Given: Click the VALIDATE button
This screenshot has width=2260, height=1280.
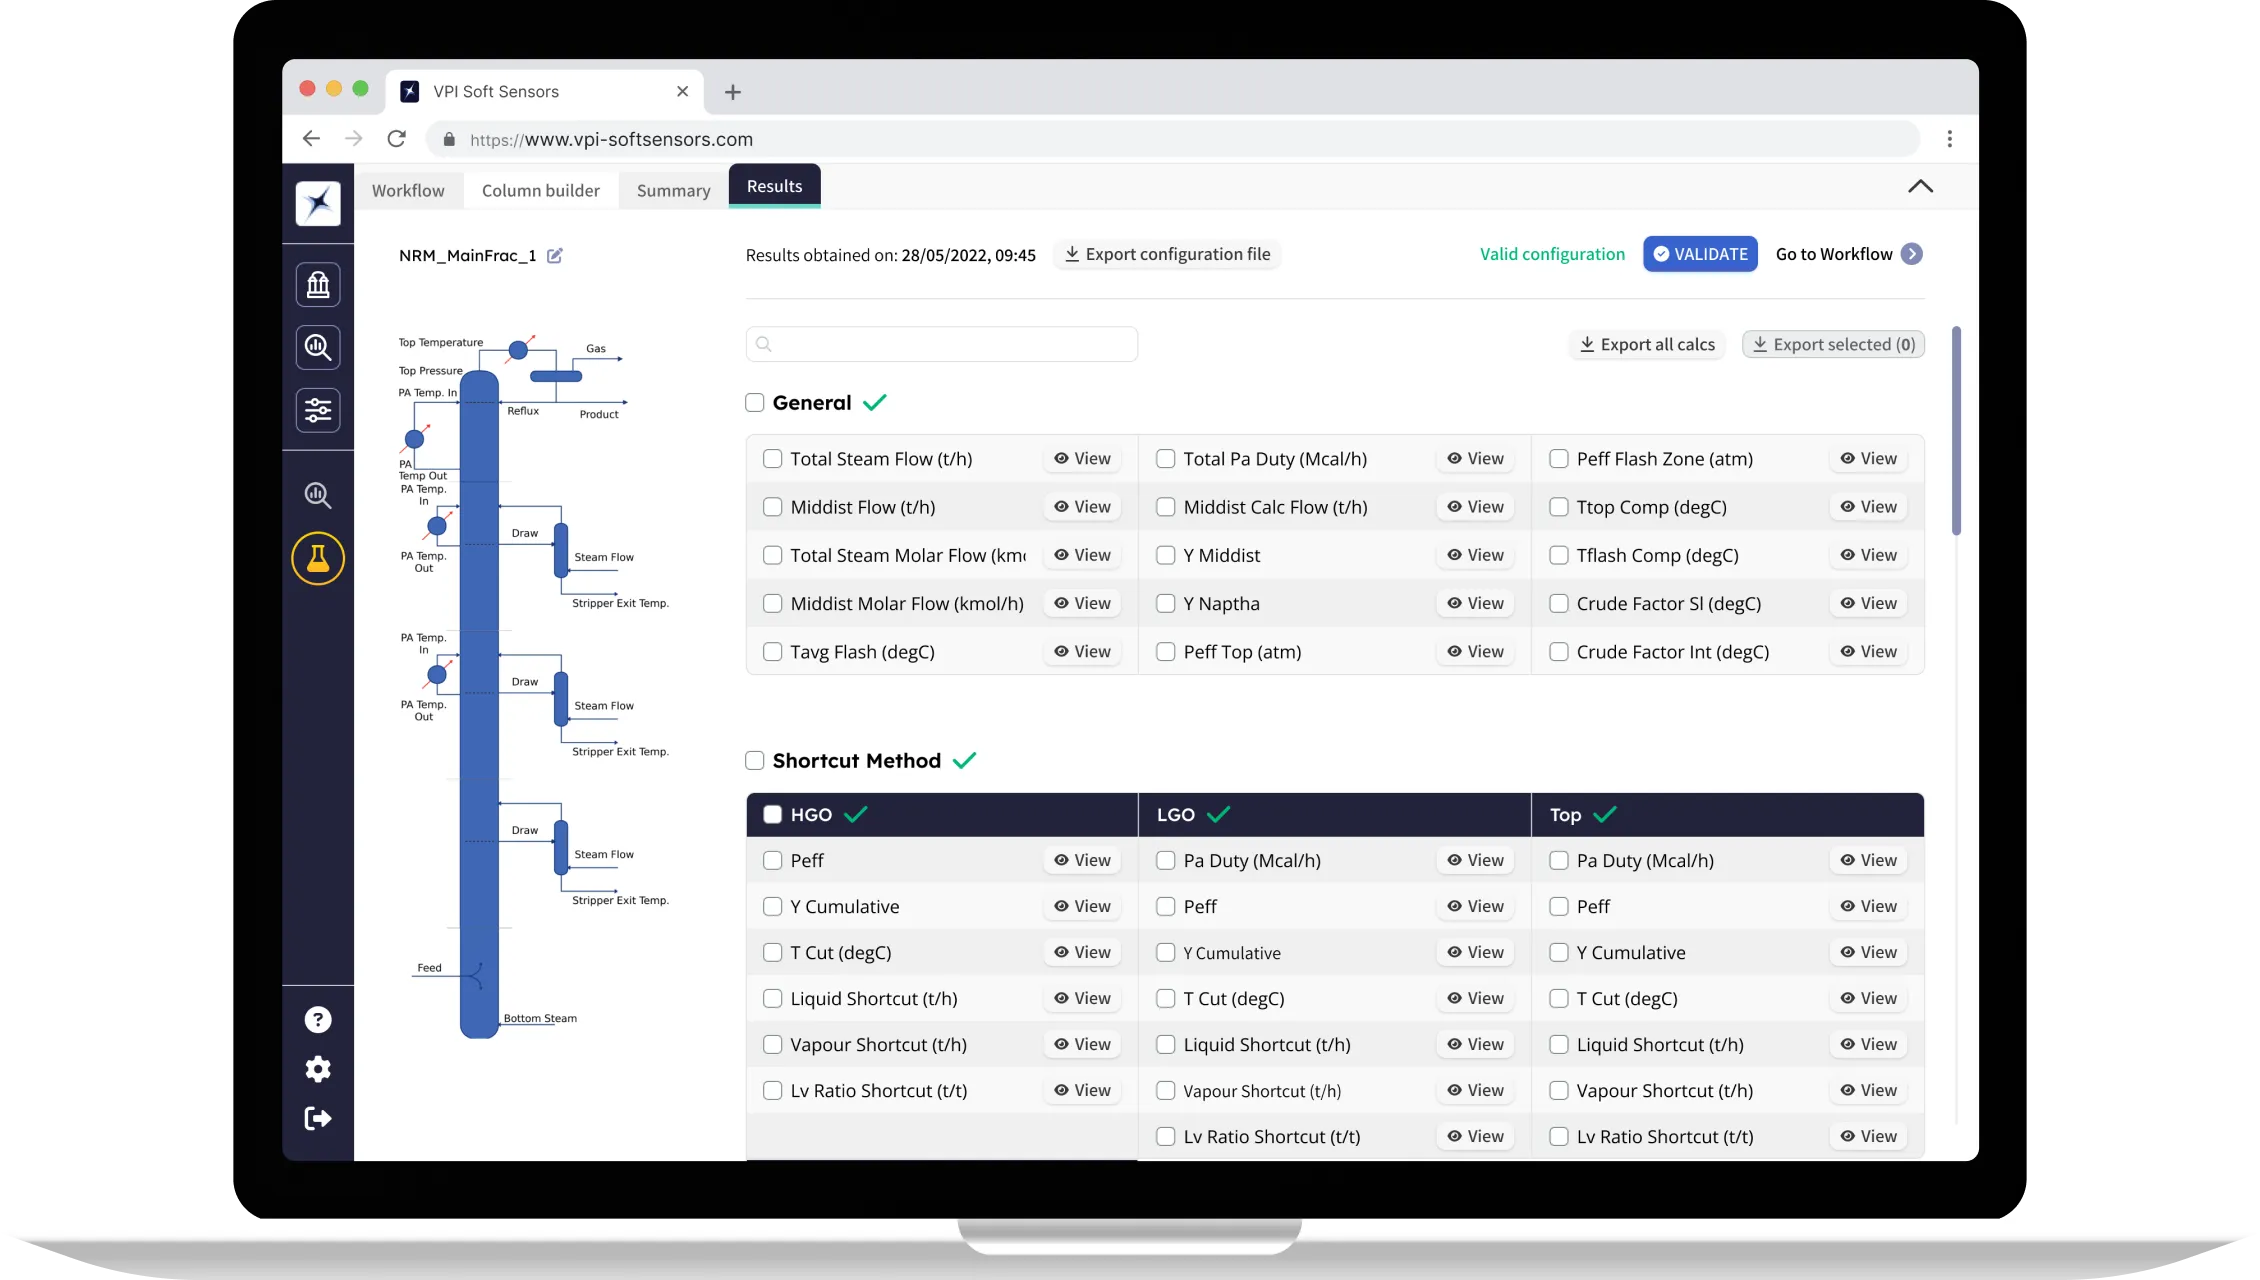Looking at the screenshot, I should [x=1700, y=254].
